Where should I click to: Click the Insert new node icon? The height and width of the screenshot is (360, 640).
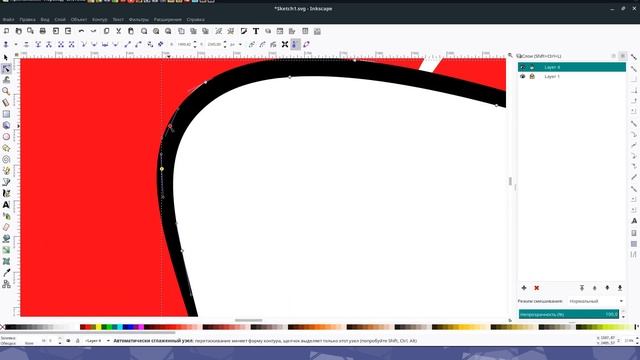click(6, 44)
